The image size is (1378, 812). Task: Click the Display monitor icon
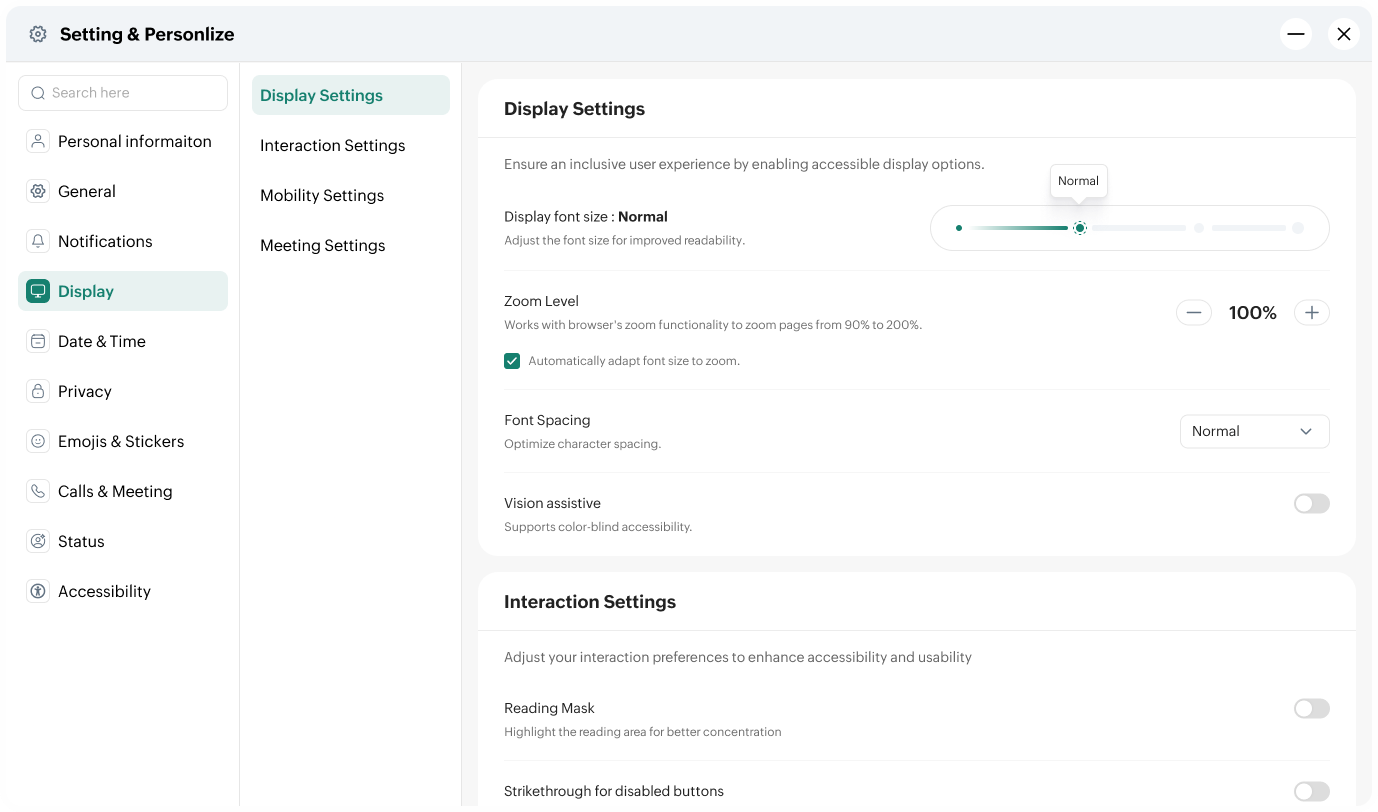(38, 291)
